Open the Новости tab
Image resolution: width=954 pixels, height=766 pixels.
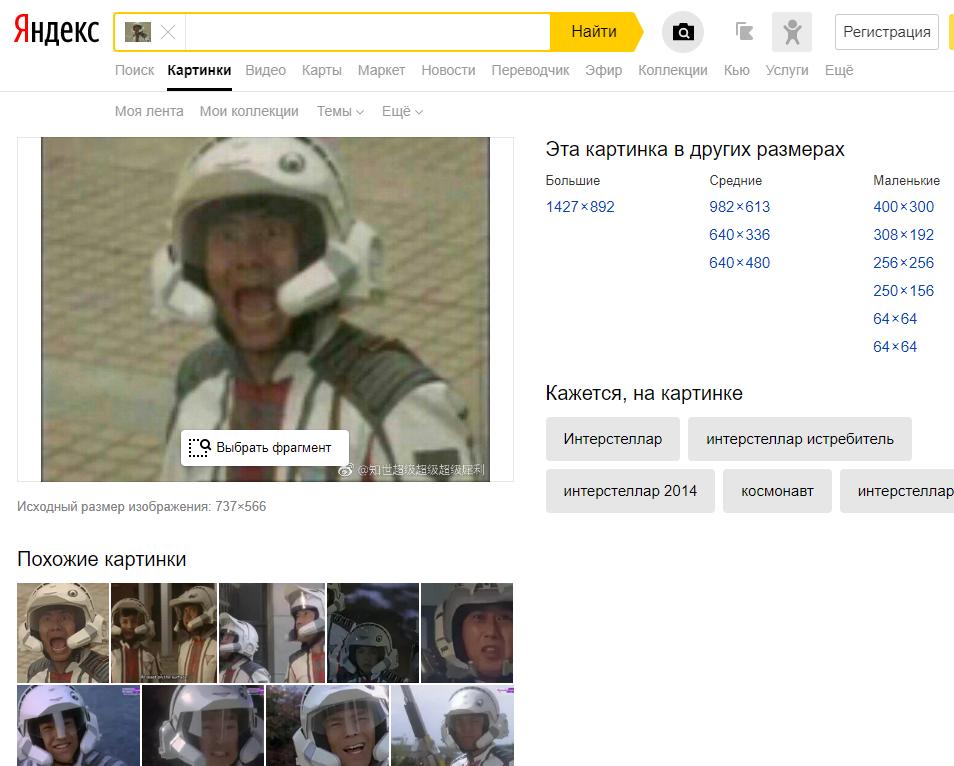[x=448, y=71]
